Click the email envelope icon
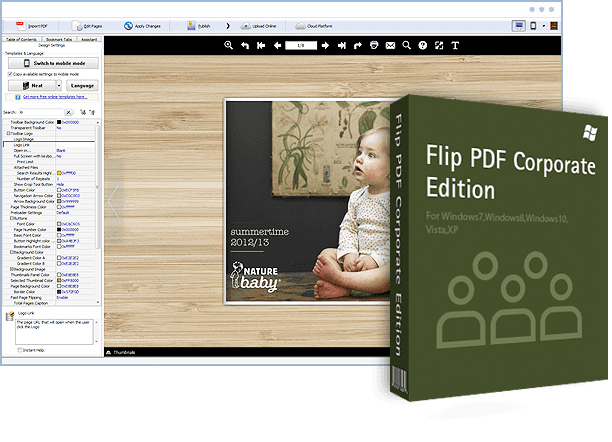Image resolution: width=612 pixels, height=442 pixels. click(390, 45)
